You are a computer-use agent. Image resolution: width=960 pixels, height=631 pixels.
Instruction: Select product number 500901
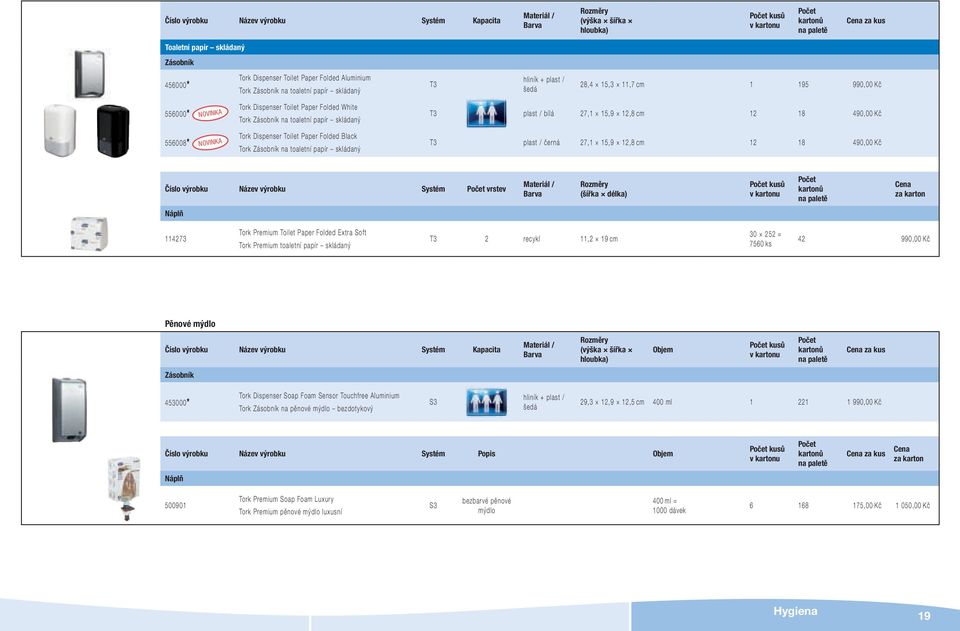coord(175,506)
